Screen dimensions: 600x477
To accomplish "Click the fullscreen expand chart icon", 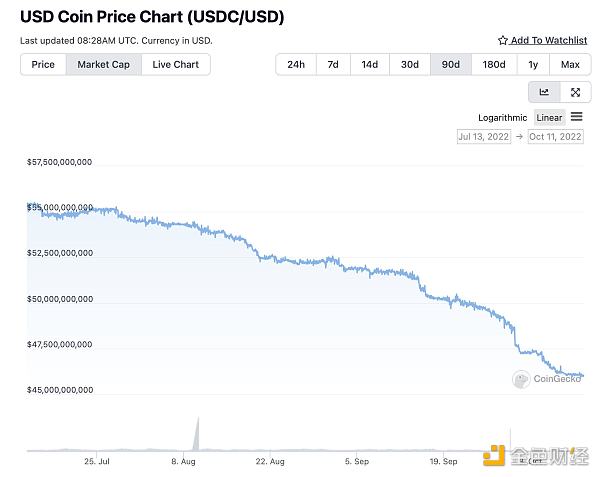I will tap(575, 92).
